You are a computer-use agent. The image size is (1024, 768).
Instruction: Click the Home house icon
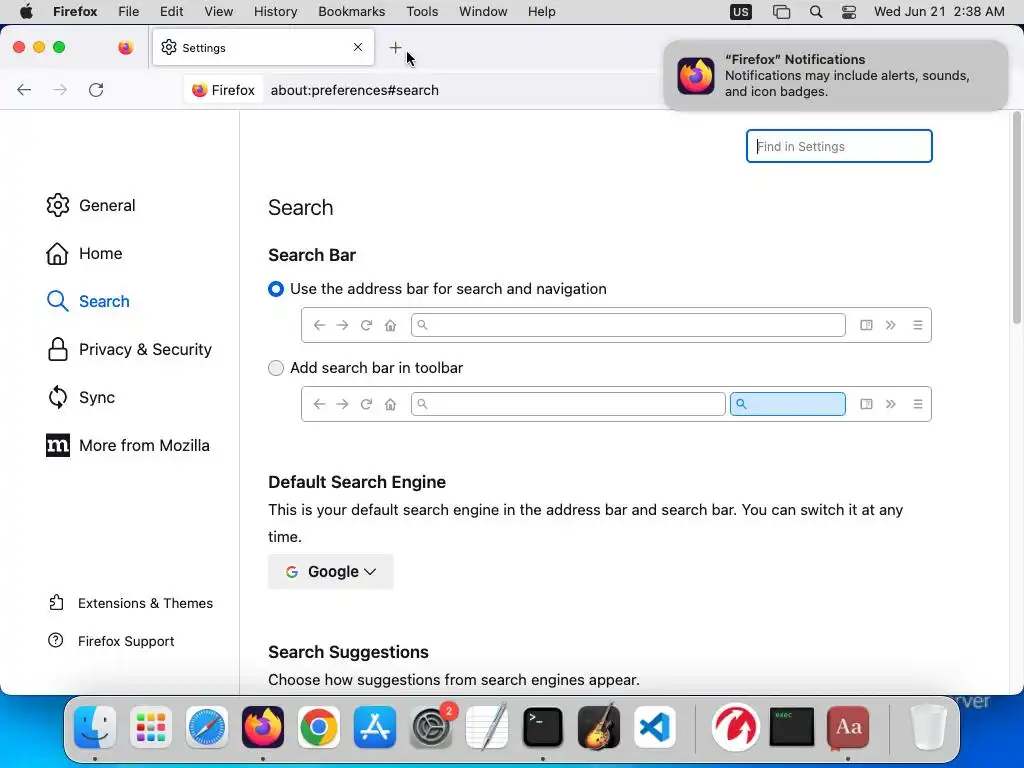coord(57,253)
